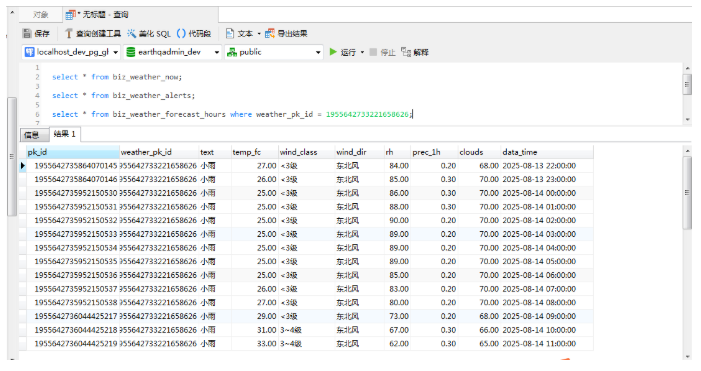This screenshot has height=371, width=701.
Task: Click the results grid scroll up arrow
Action: pos(687,151)
